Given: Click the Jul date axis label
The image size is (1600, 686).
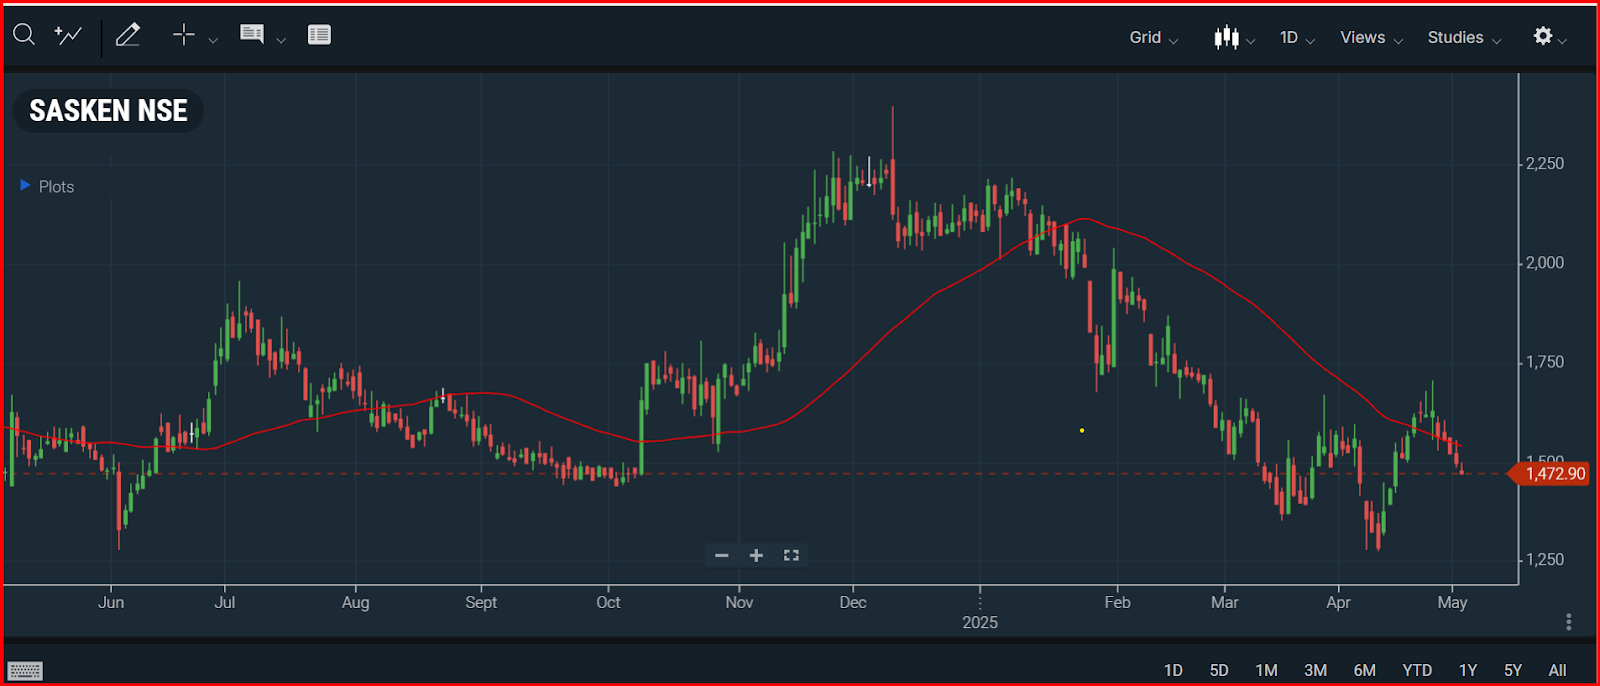Looking at the screenshot, I should click(x=225, y=602).
